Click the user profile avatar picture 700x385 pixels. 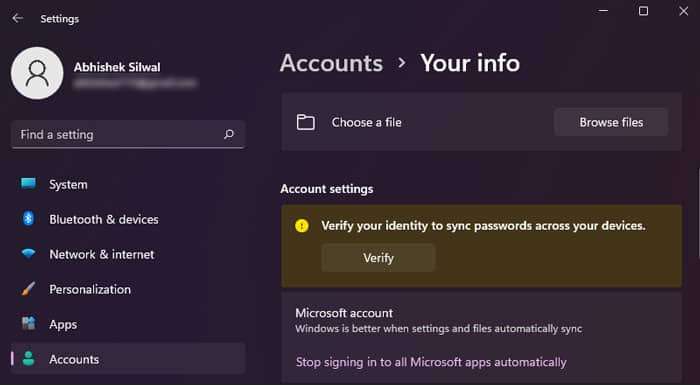37,73
